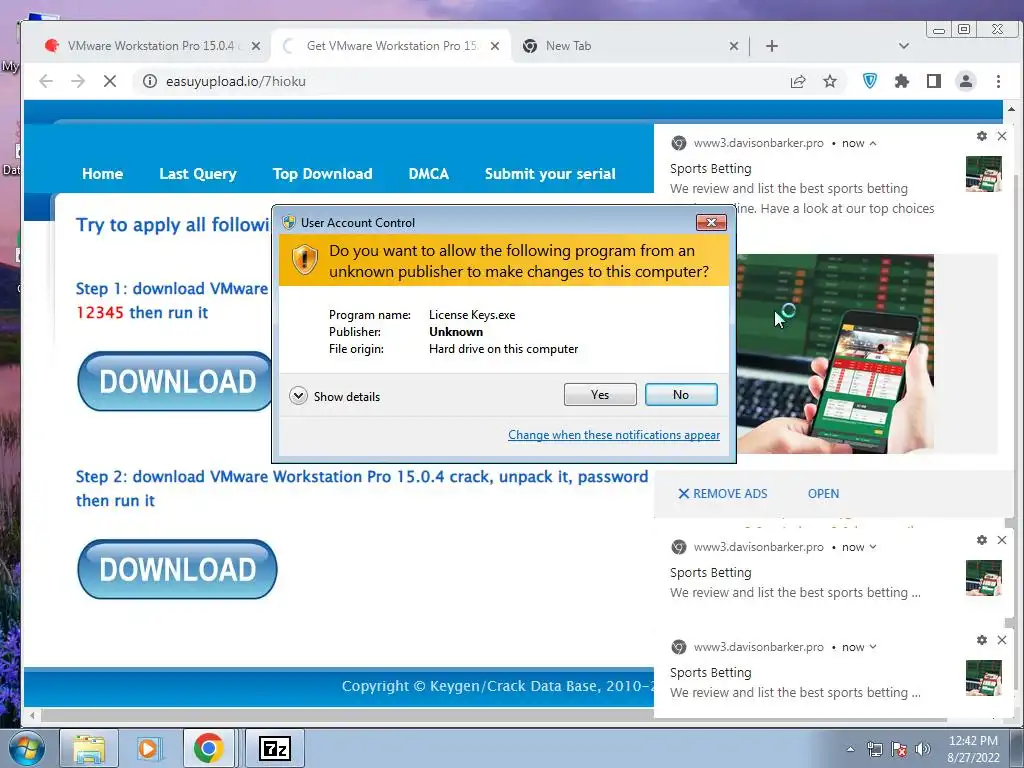This screenshot has height=768, width=1024.
Task: Open media player from taskbar
Action: 148,748
